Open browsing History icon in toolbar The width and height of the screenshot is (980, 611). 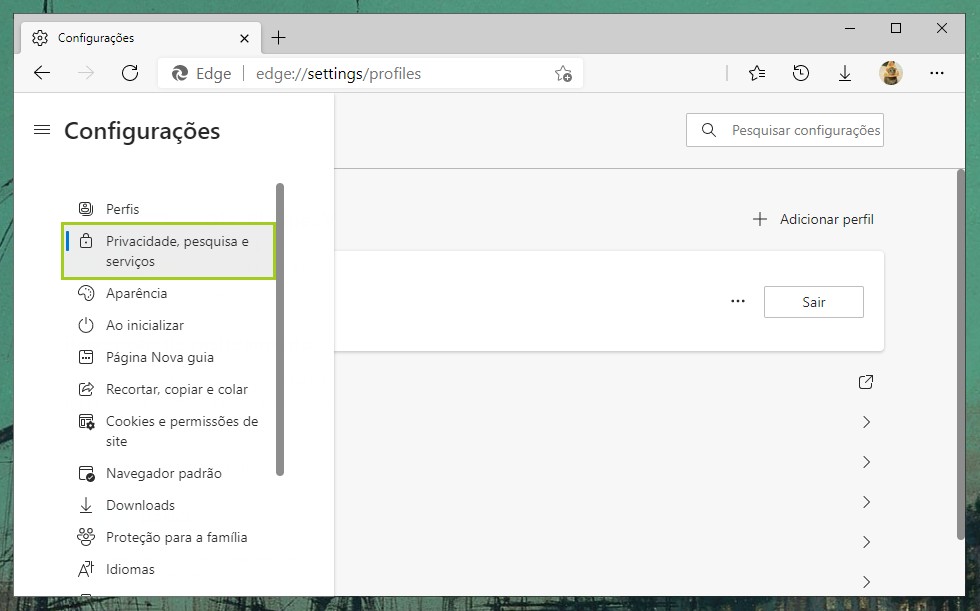(x=800, y=73)
